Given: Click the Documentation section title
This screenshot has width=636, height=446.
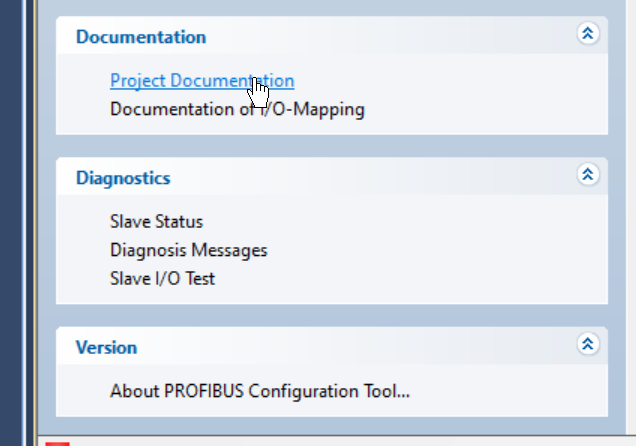Looking at the screenshot, I should [x=141, y=37].
